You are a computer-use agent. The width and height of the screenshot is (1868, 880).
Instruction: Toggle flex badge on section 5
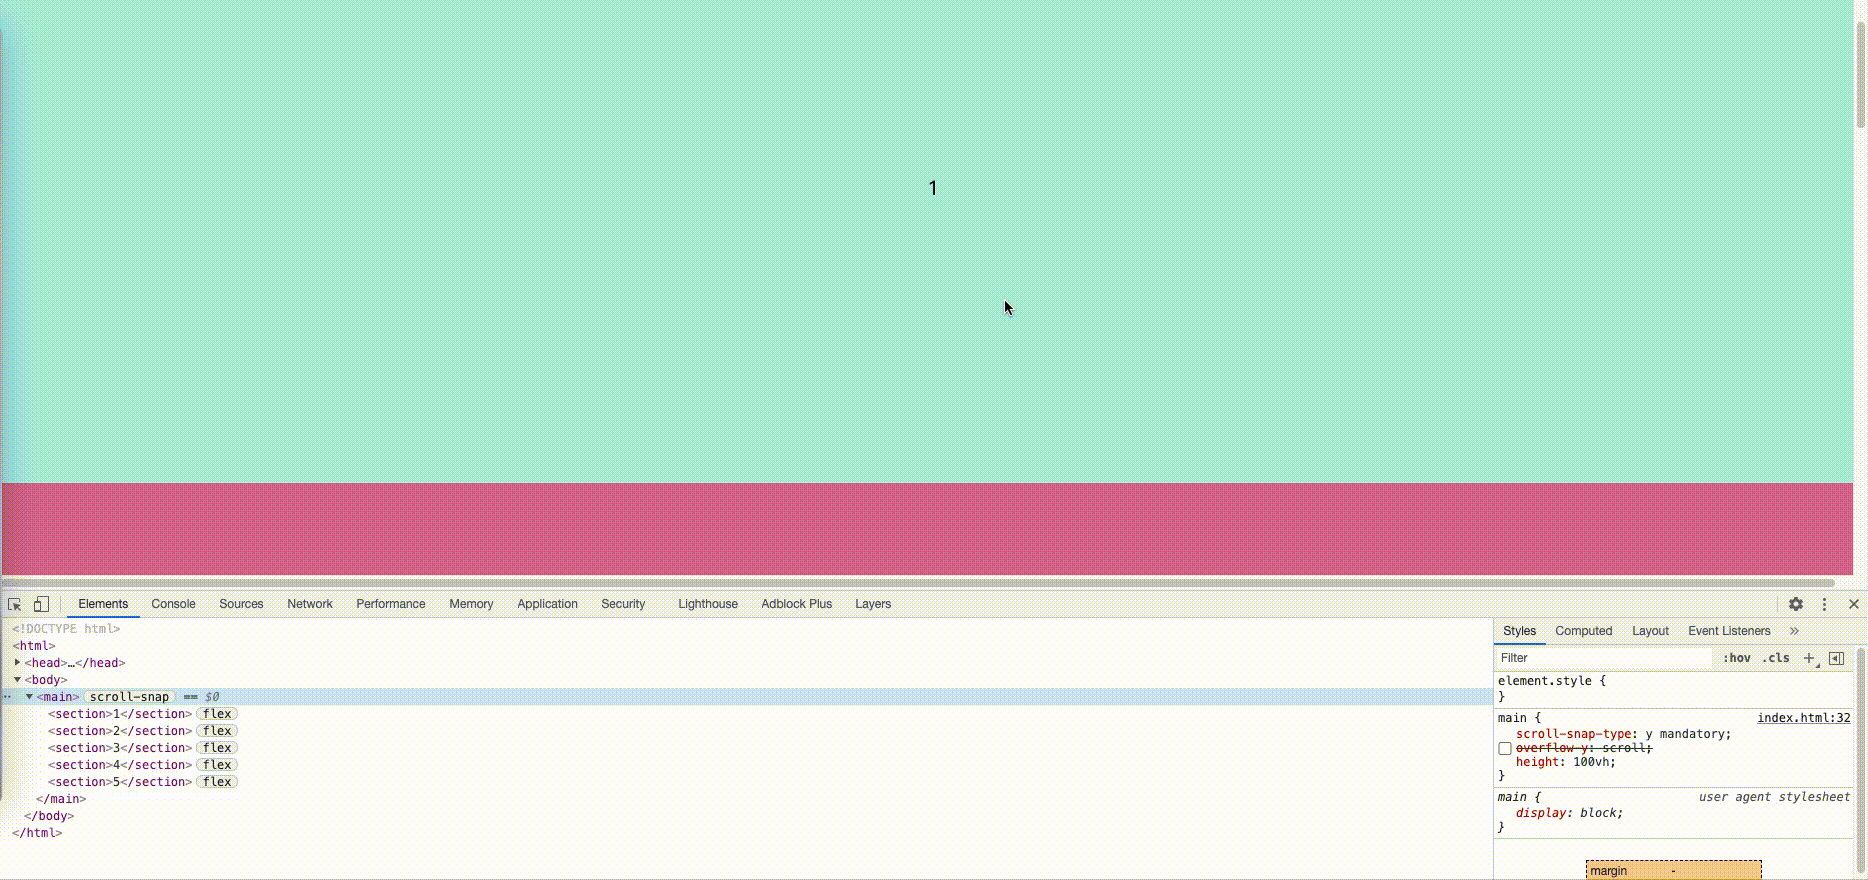[217, 782]
